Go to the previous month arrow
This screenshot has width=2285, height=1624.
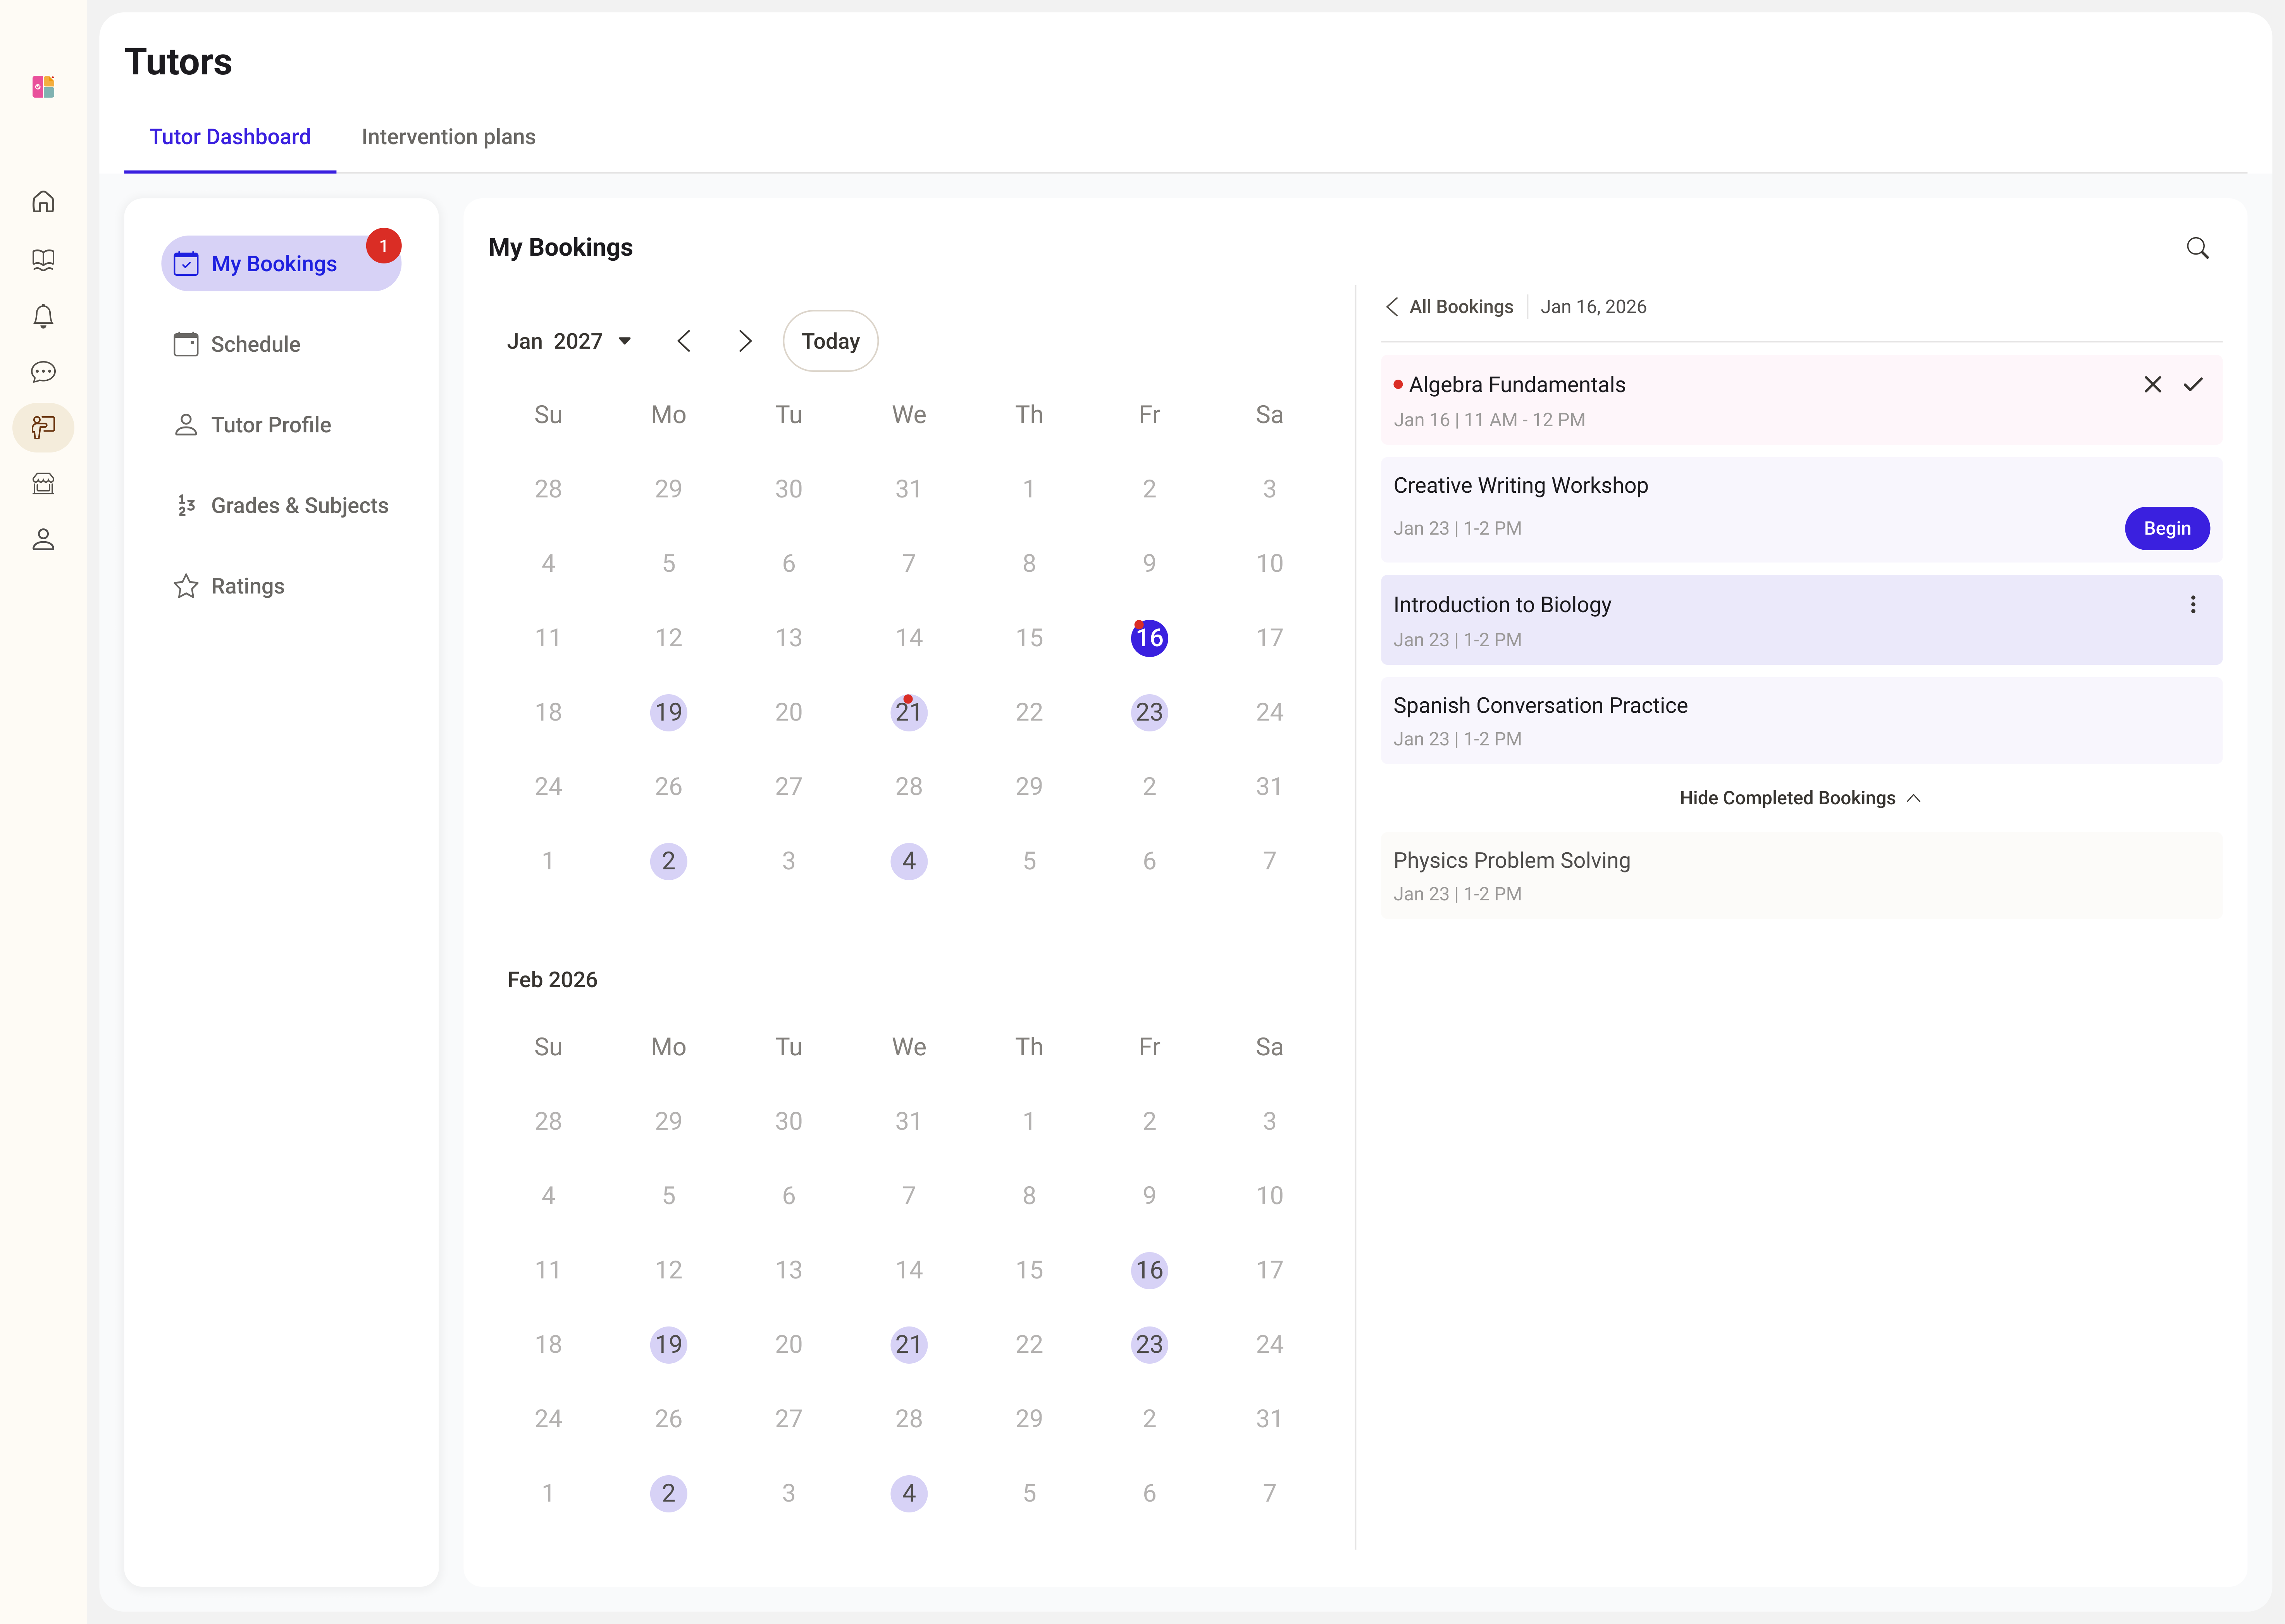click(684, 341)
